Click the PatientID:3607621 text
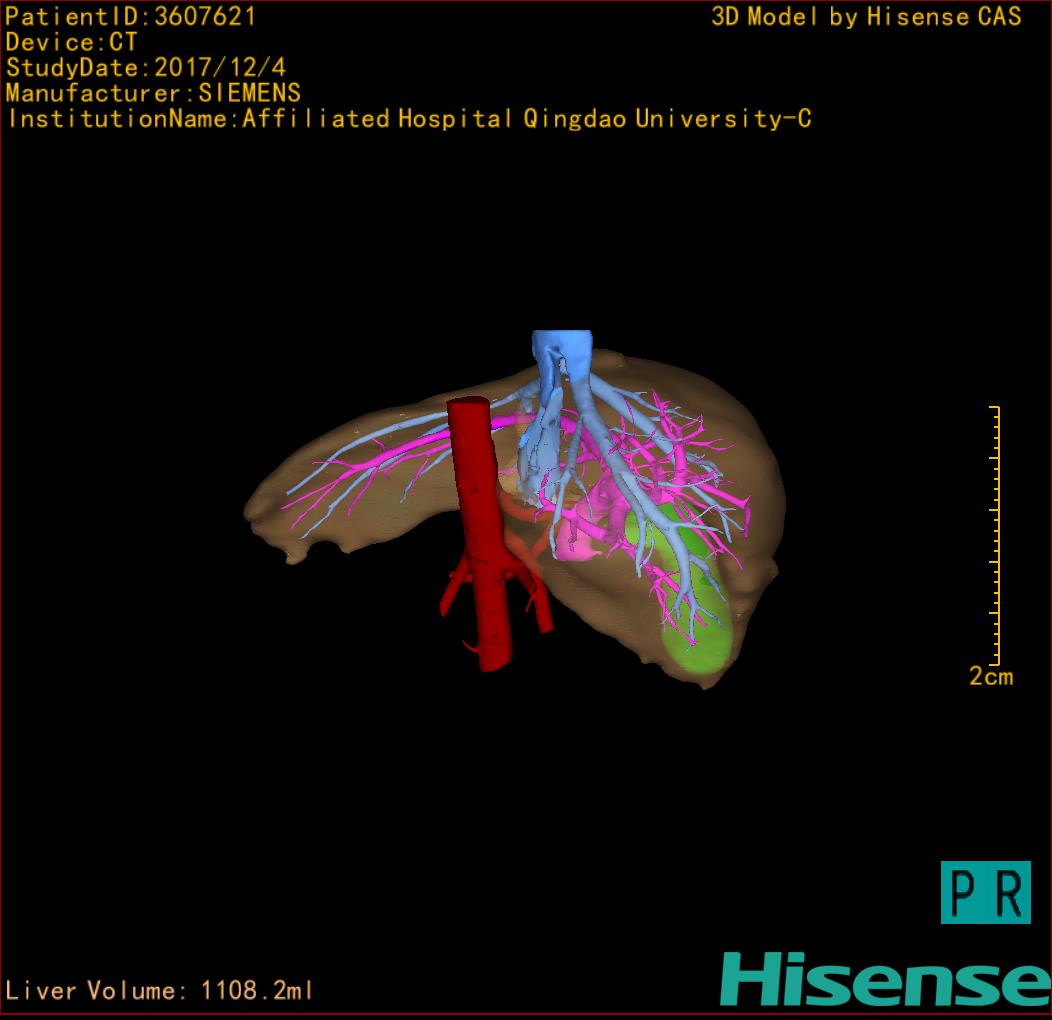The width and height of the screenshot is (1052, 1020). click(x=131, y=17)
